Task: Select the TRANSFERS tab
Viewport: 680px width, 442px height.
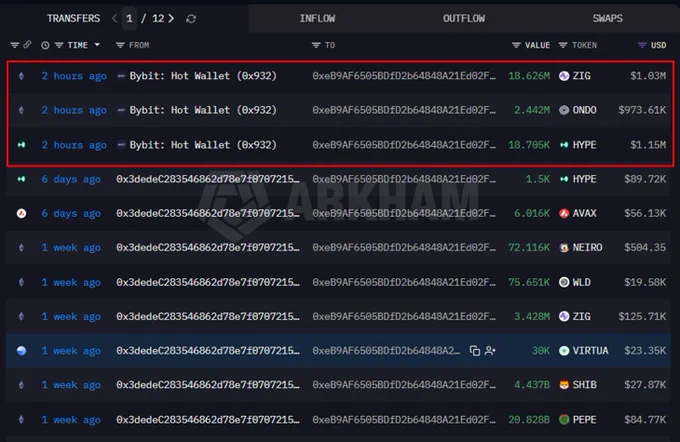Action: (73, 18)
